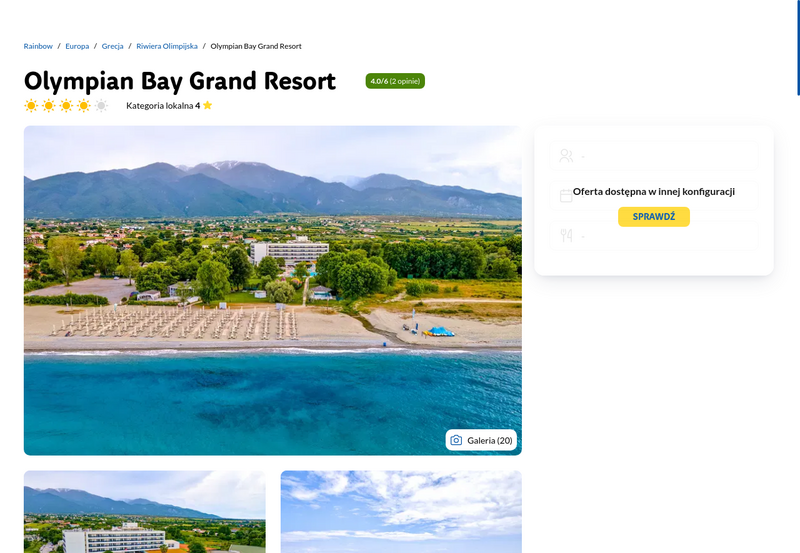
Task: Open the cloudy sky thumbnail
Action: (401, 512)
